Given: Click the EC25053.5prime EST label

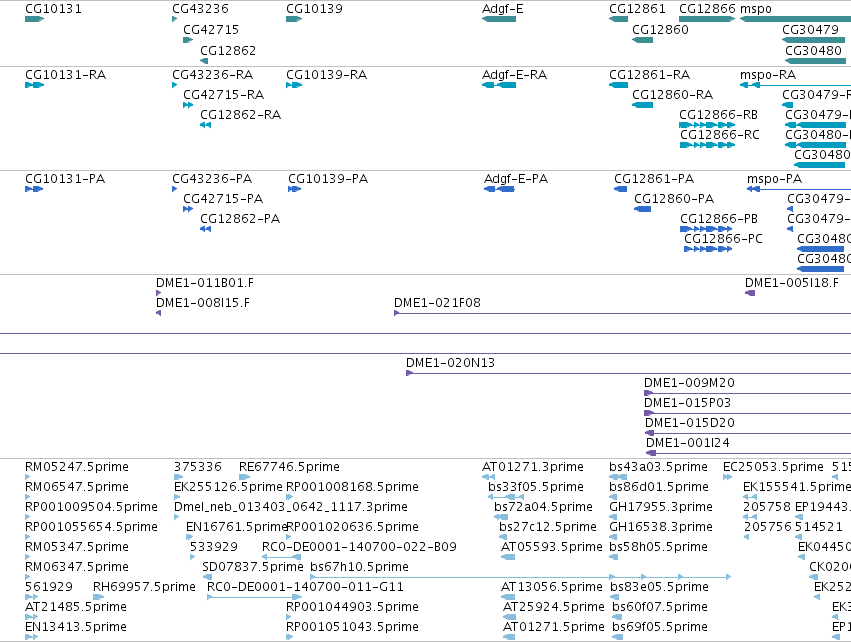Looking at the screenshot, I should 773,467.
